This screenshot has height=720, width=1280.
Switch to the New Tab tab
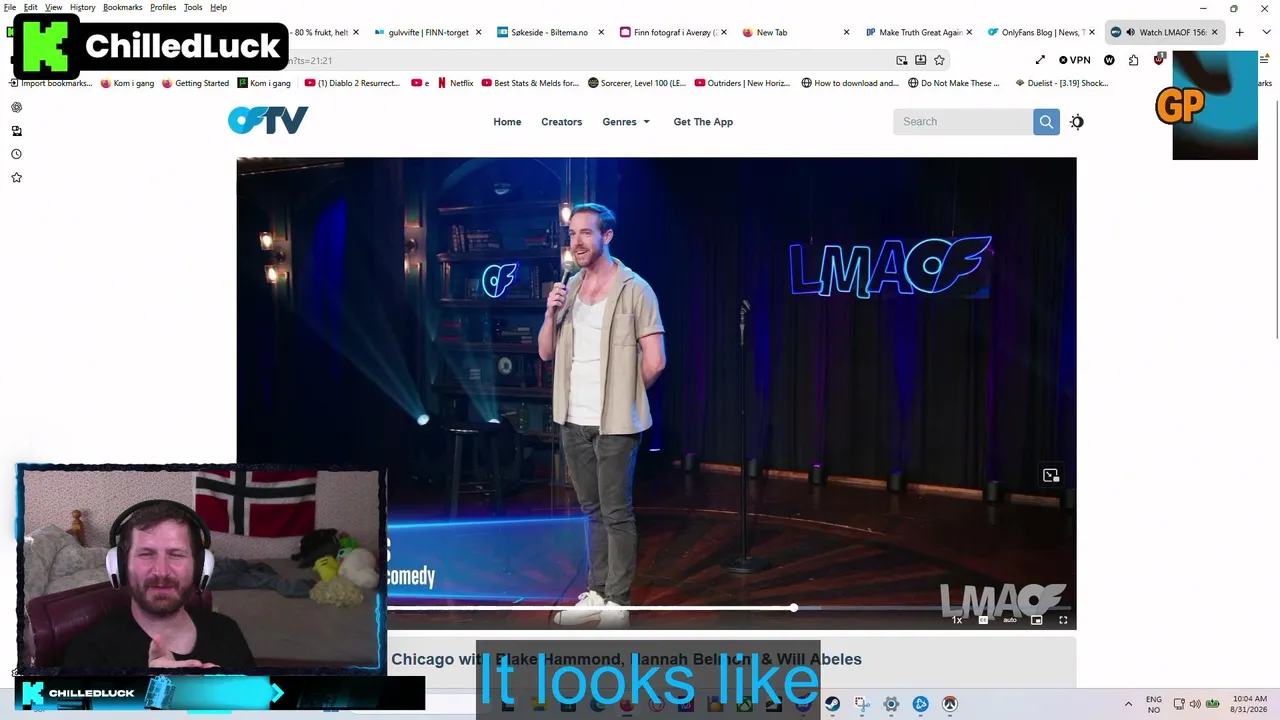pyautogui.click(x=796, y=32)
